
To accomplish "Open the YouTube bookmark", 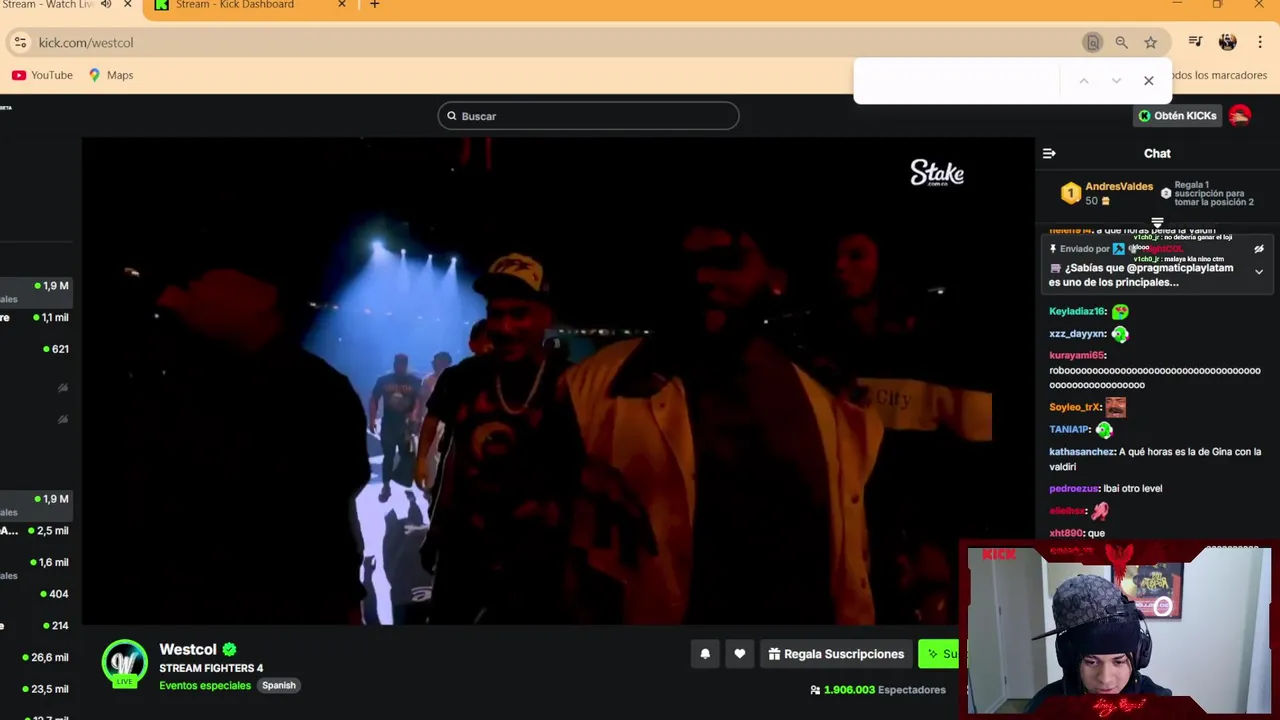I will [42, 75].
